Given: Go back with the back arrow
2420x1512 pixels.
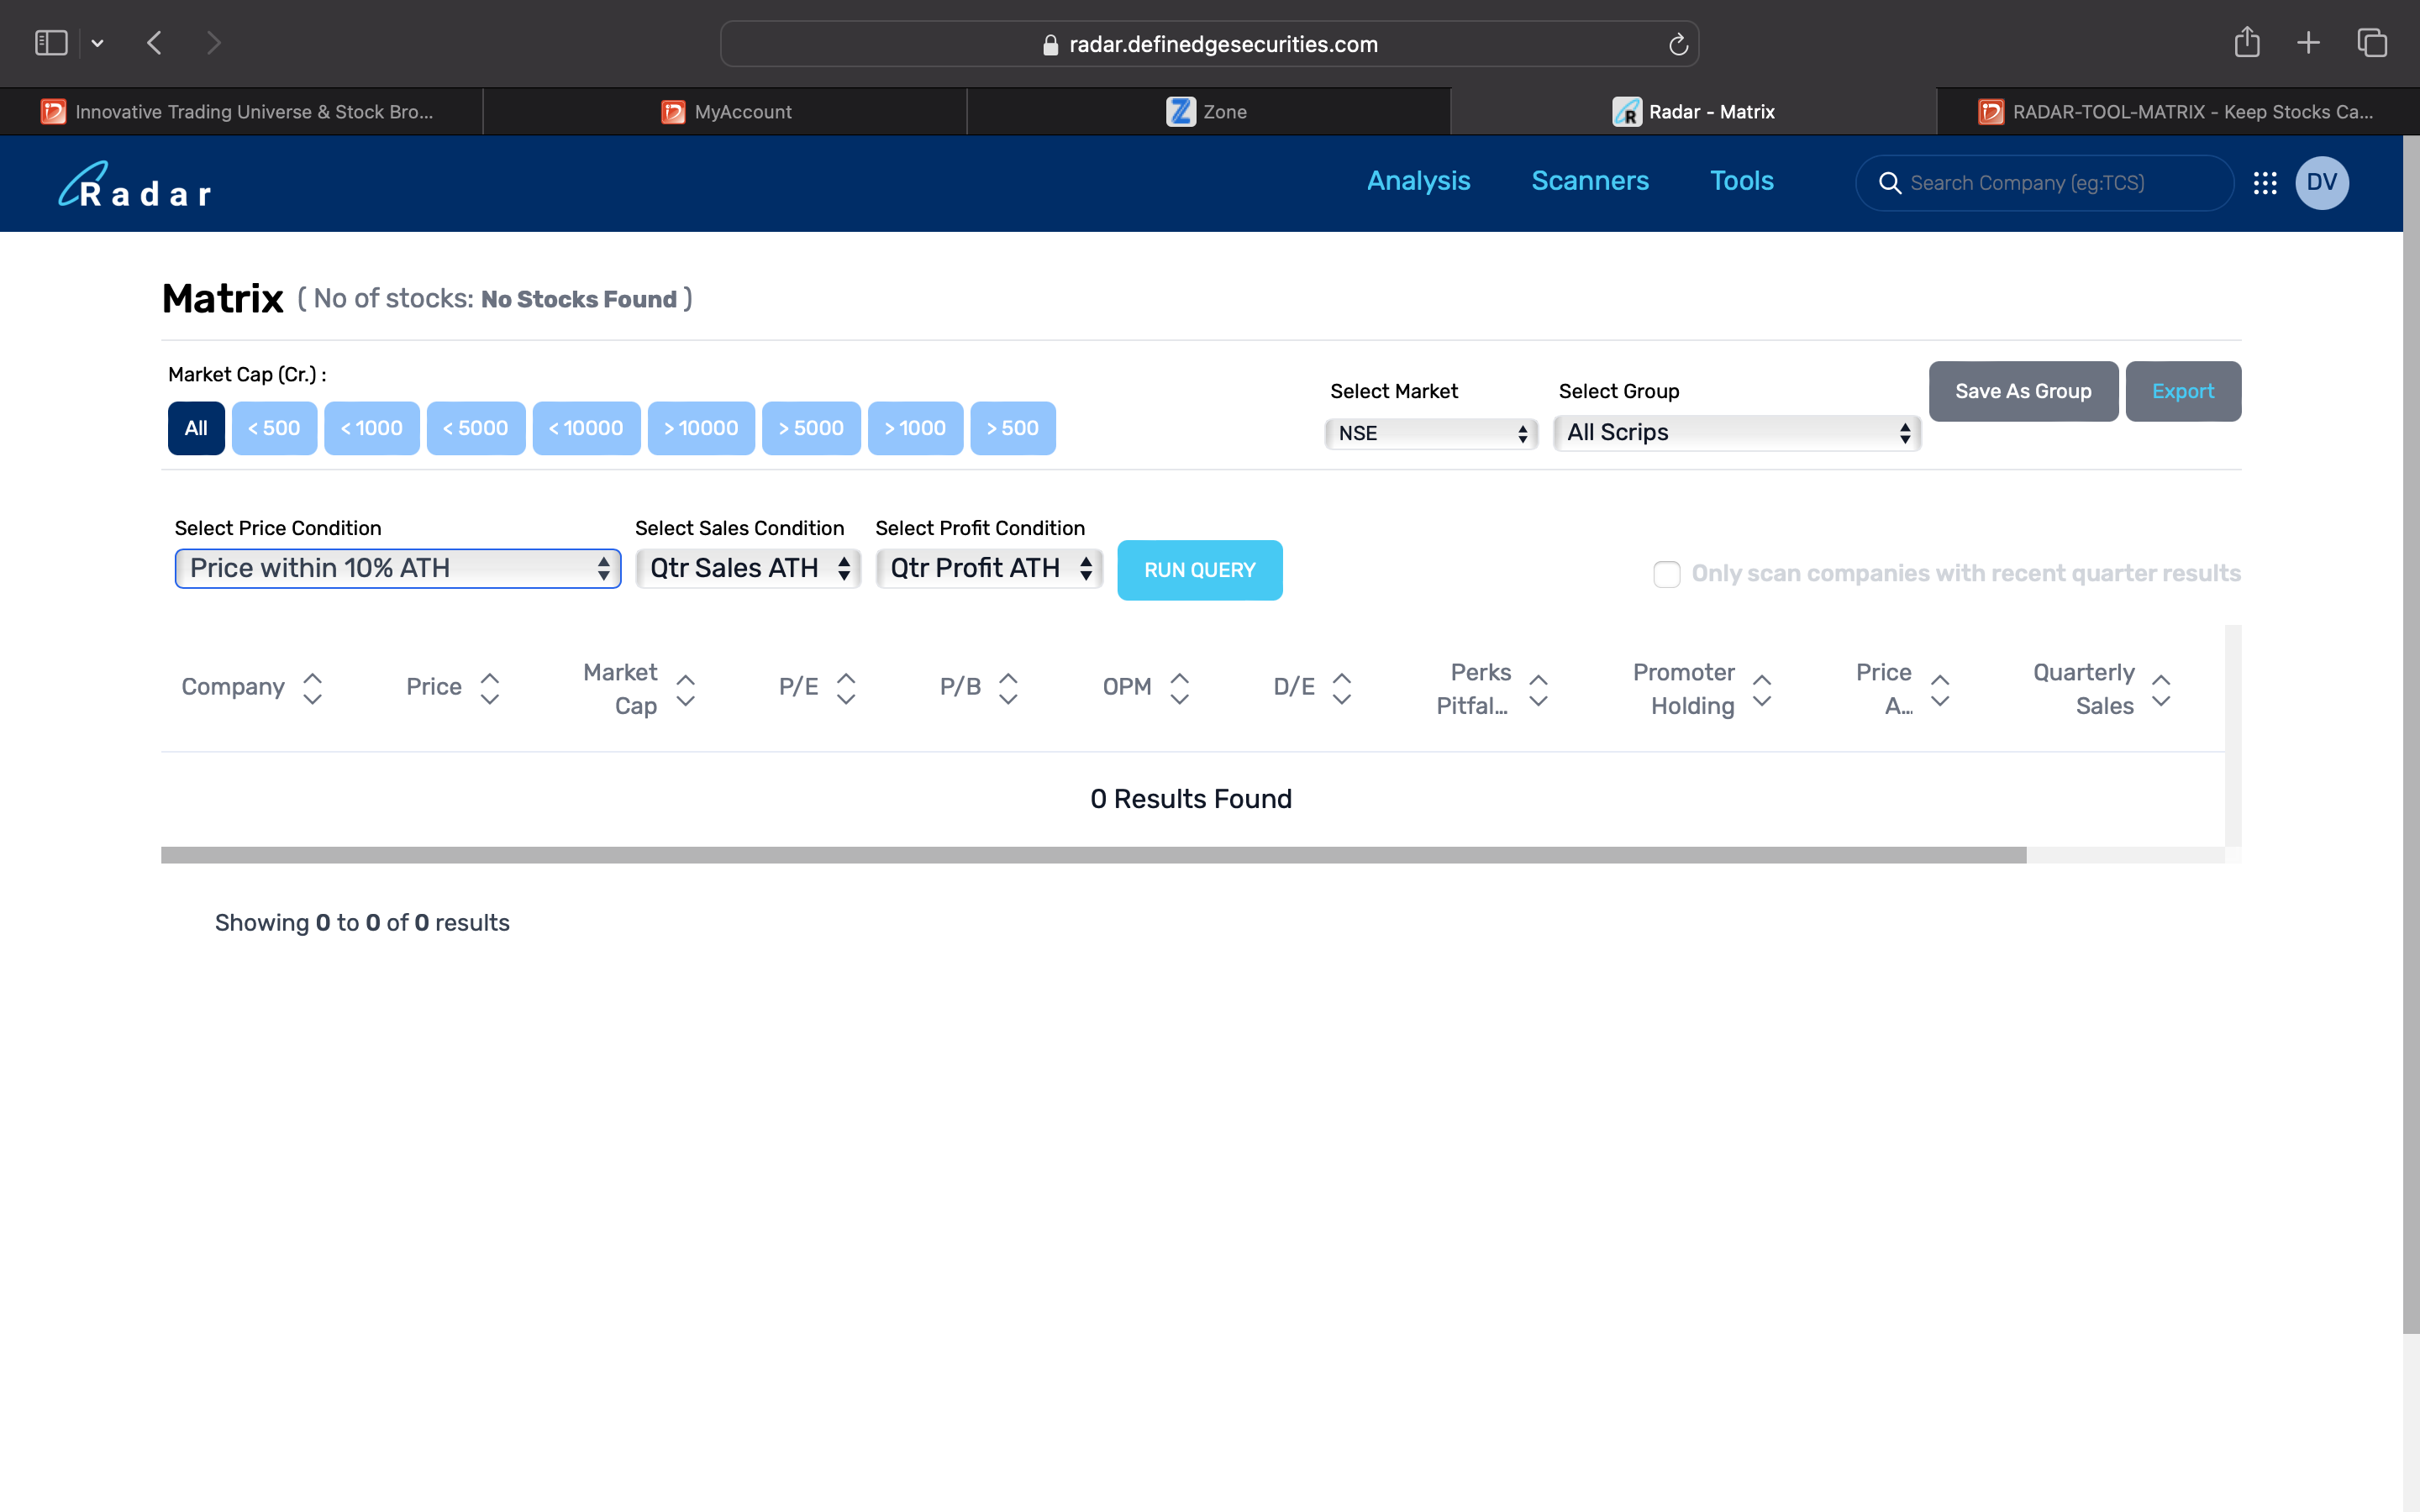Looking at the screenshot, I should [154, 43].
